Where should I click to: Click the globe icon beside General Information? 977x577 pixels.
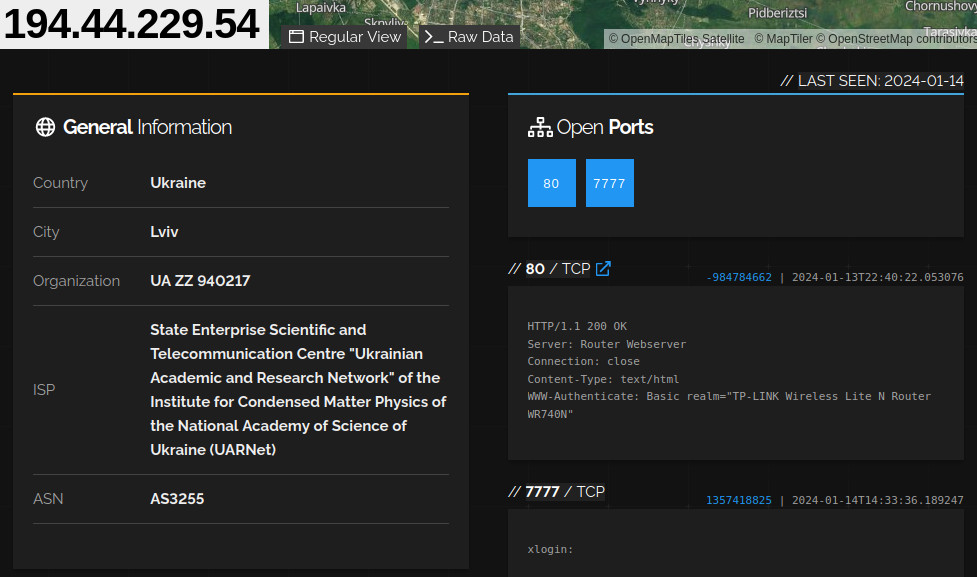pos(45,127)
